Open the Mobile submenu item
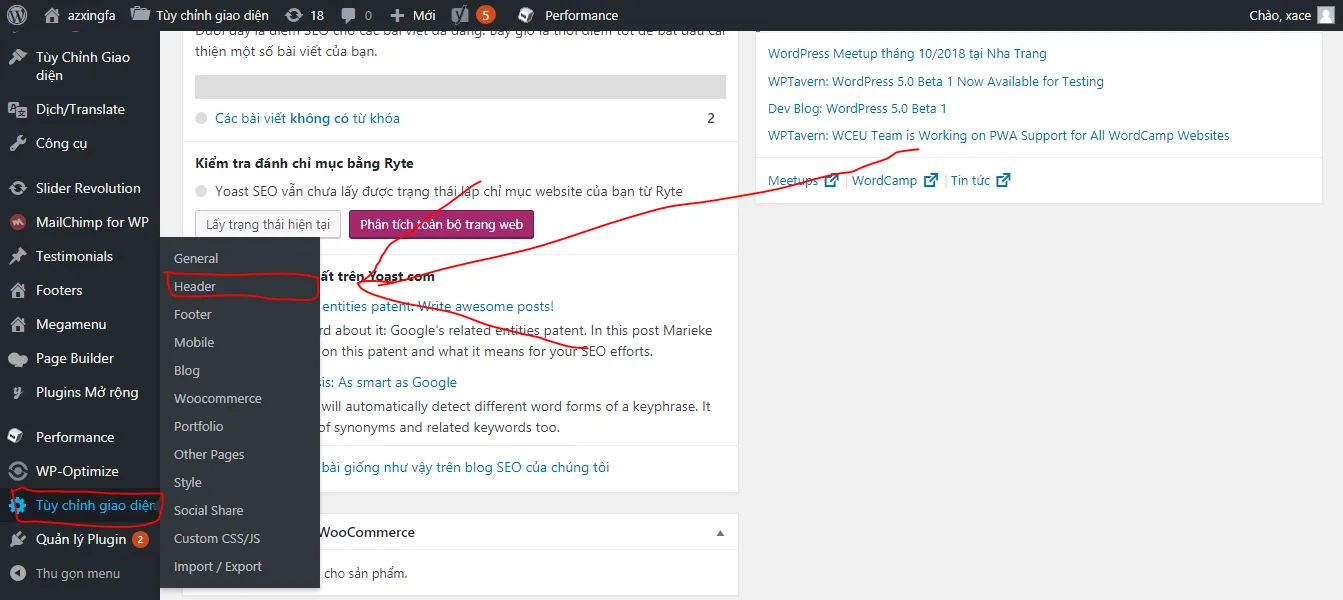 [194, 342]
